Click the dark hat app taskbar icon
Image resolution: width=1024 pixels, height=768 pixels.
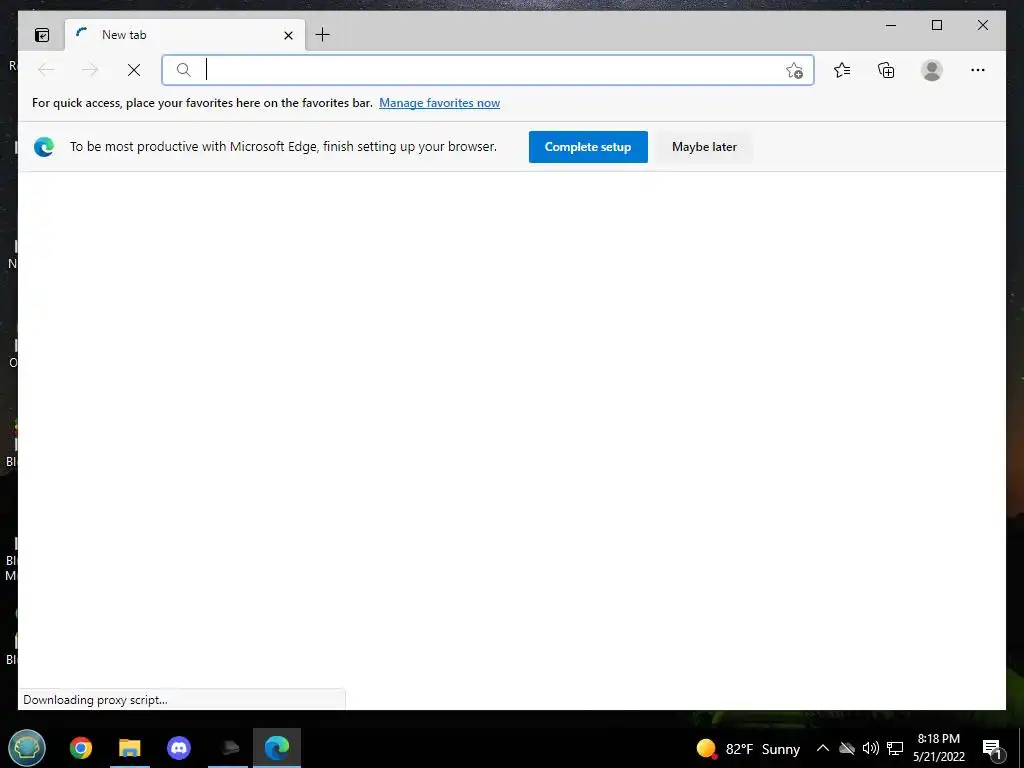229,748
